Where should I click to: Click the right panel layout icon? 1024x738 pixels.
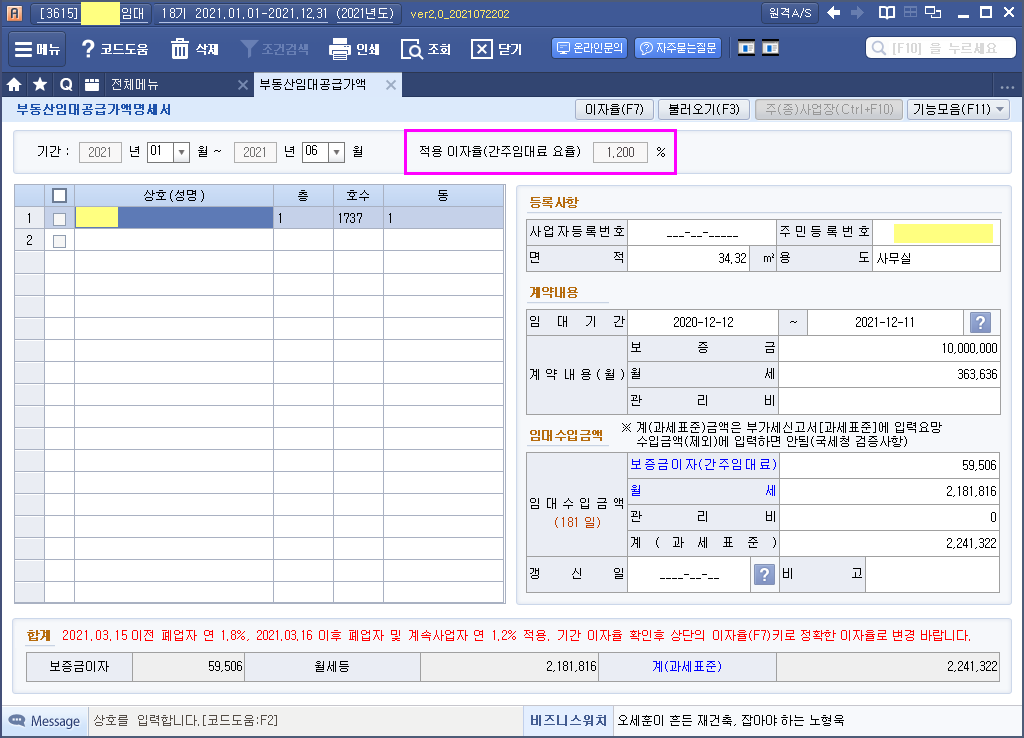(x=771, y=48)
